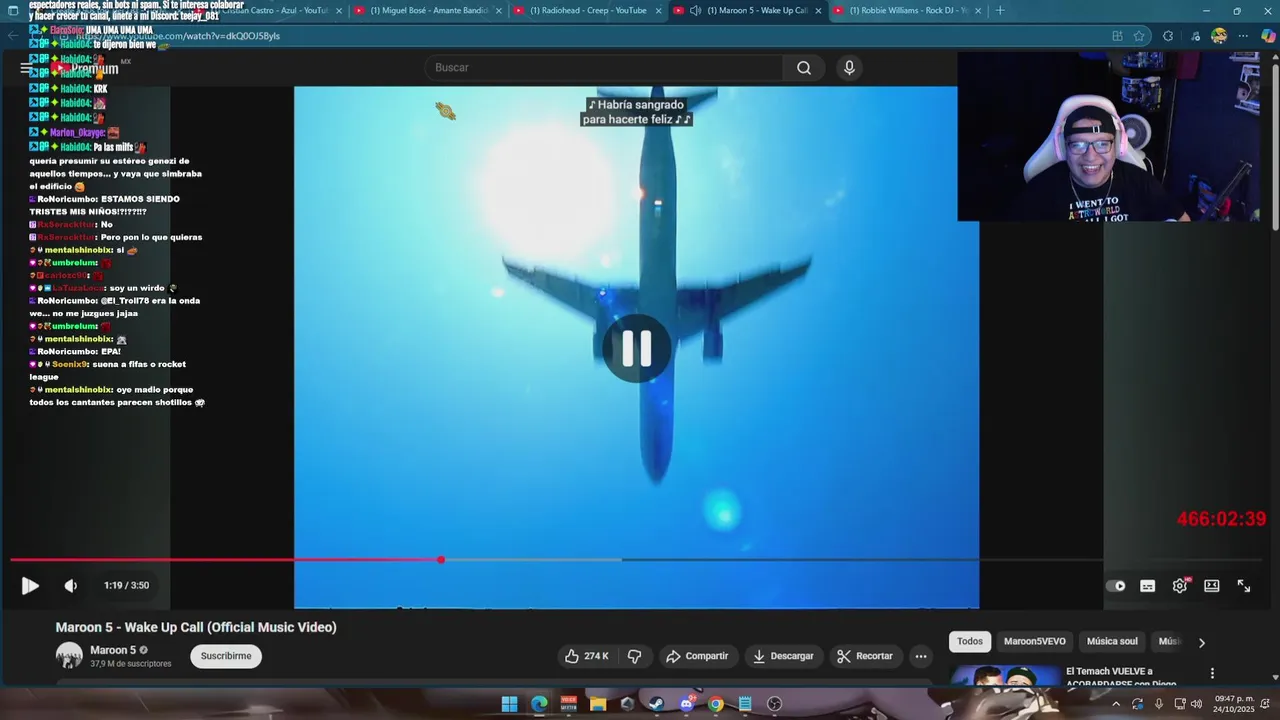This screenshot has height=720, width=1280.
Task: Open a new browser tab
Action: [1000, 11]
